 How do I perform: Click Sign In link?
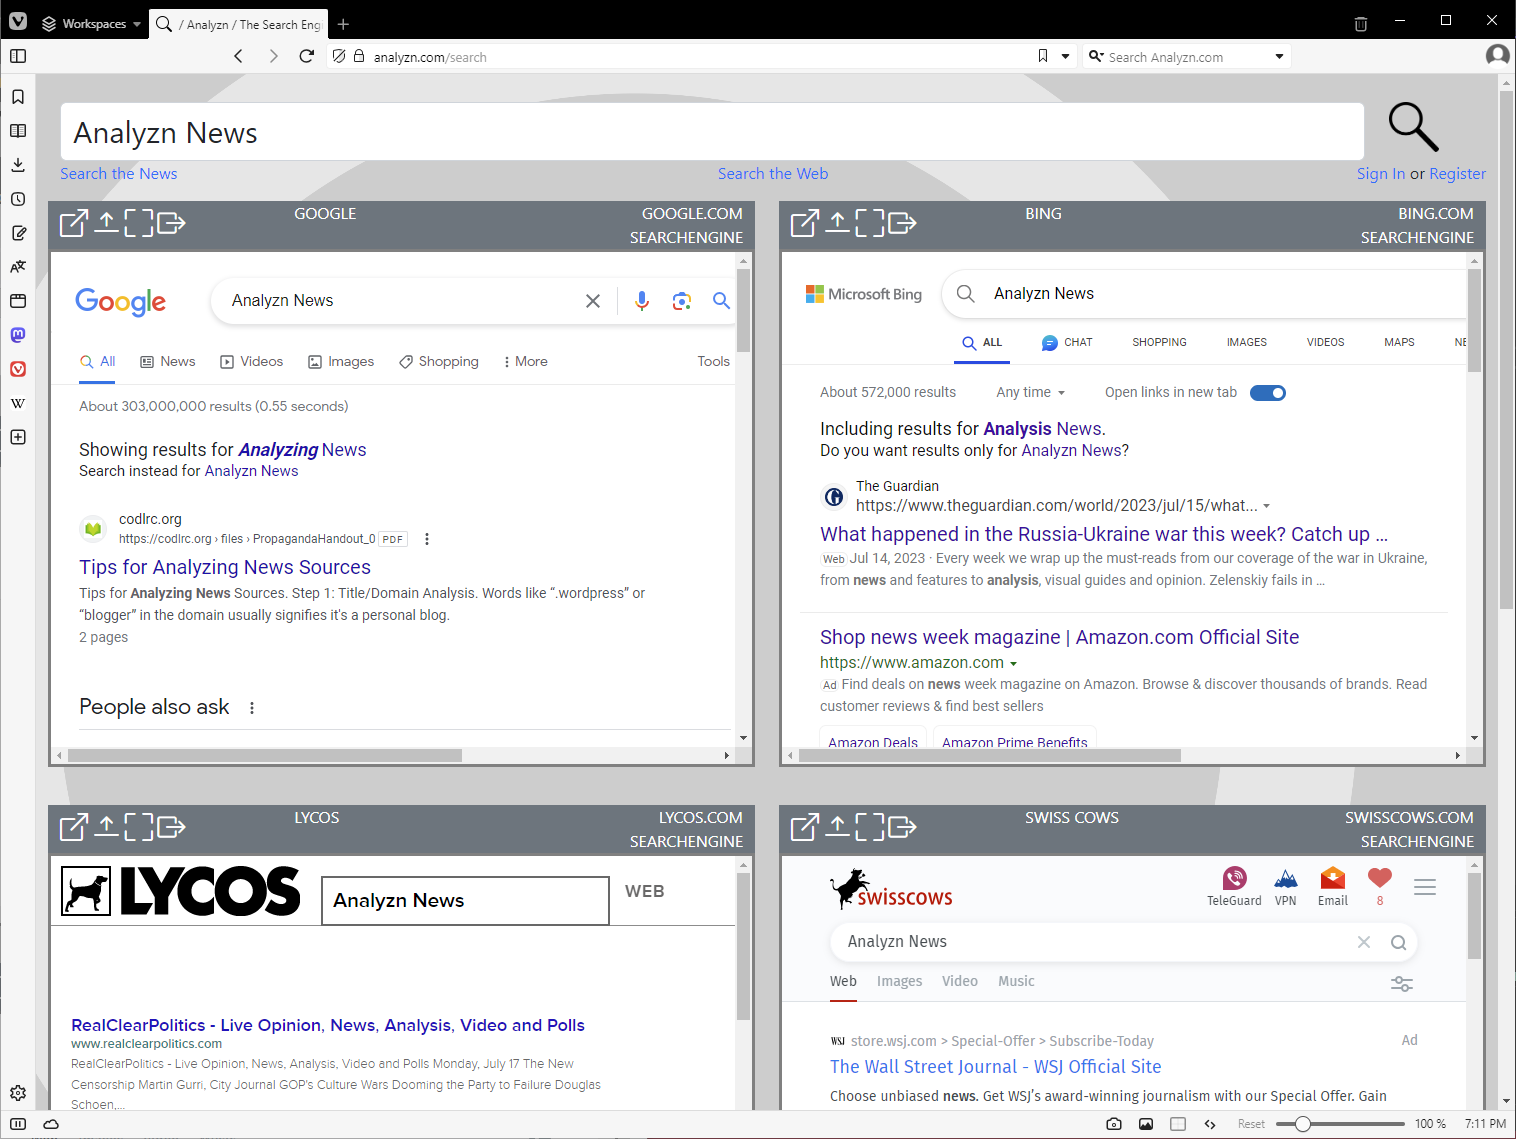click(1380, 174)
